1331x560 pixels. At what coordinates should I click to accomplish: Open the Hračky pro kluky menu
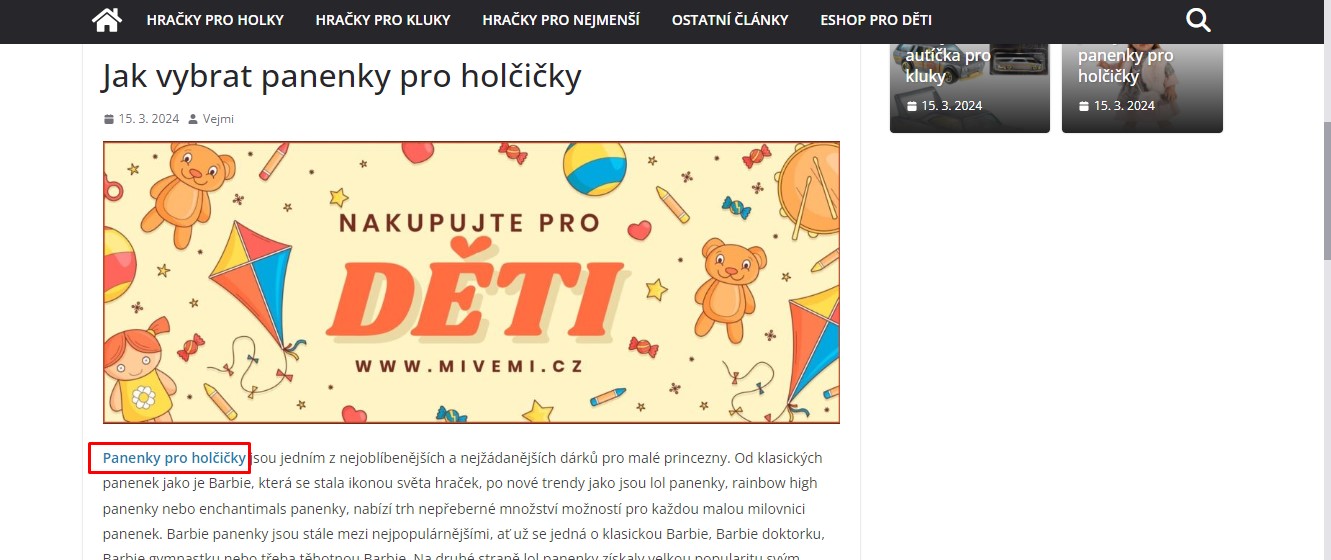click(383, 20)
